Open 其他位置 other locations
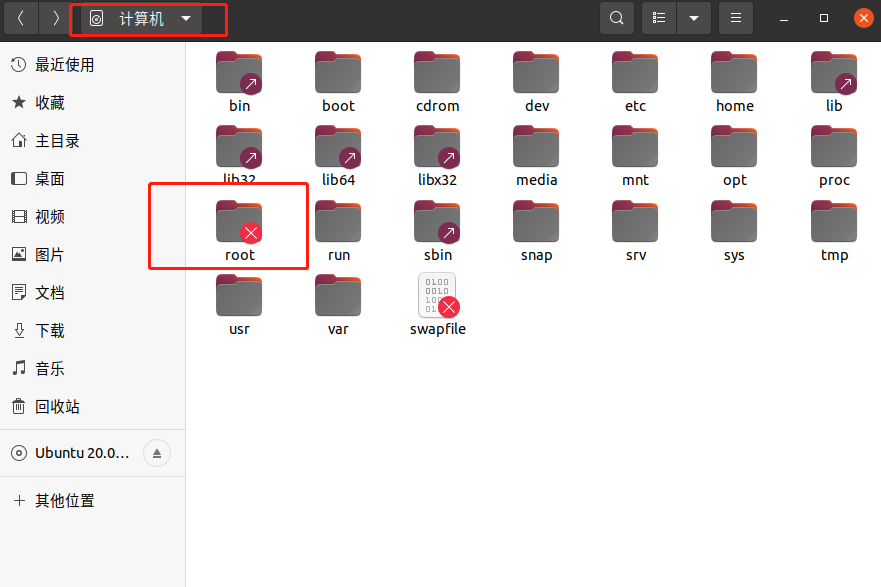The width and height of the screenshot is (881, 587). [93, 500]
